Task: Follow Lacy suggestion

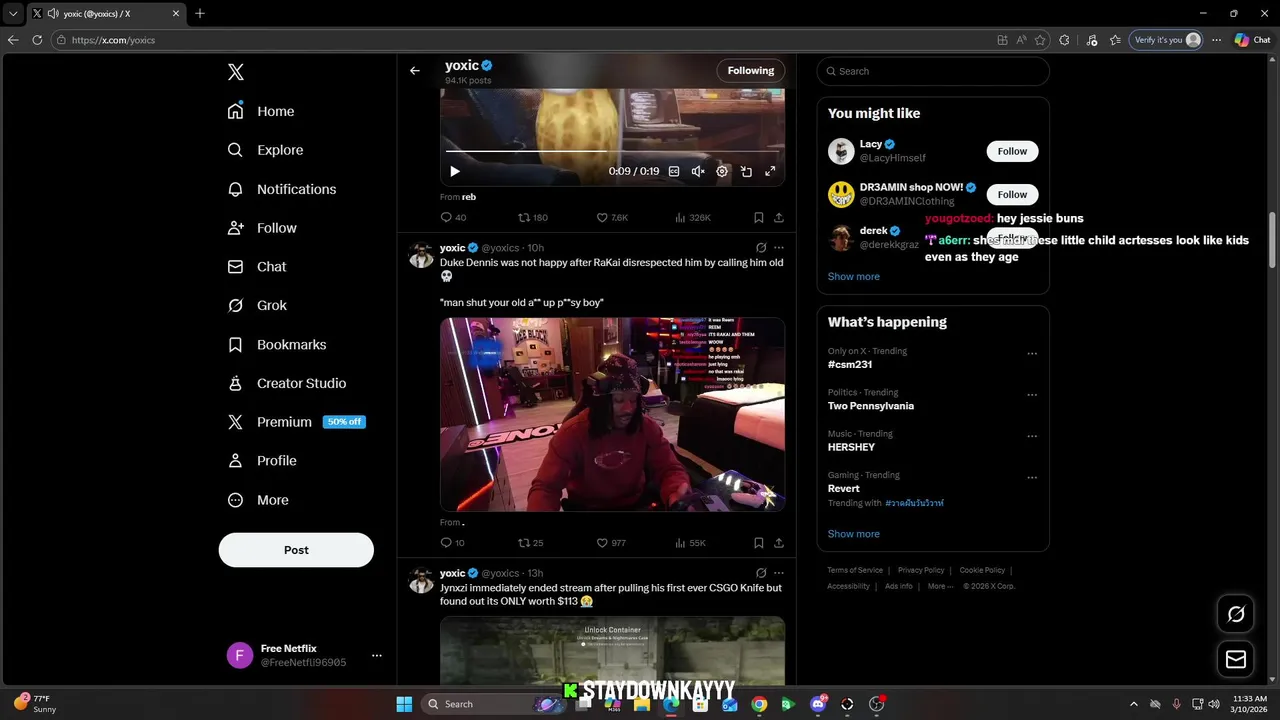Action: (1012, 151)
